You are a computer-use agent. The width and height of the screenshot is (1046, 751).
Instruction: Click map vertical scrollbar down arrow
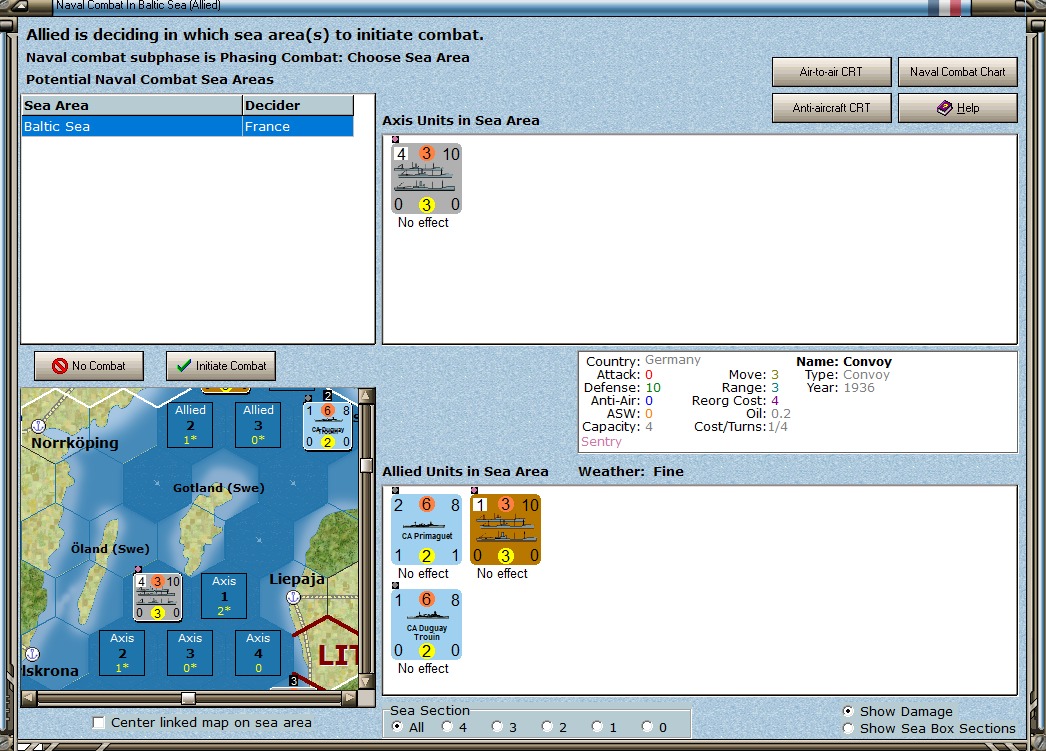click(x=366, y=681)
